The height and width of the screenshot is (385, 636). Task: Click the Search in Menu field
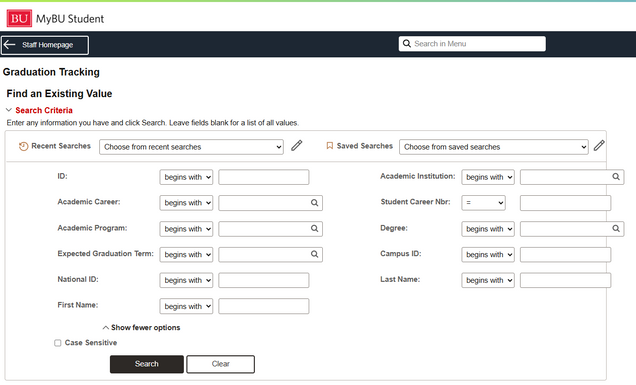point(472,44)
